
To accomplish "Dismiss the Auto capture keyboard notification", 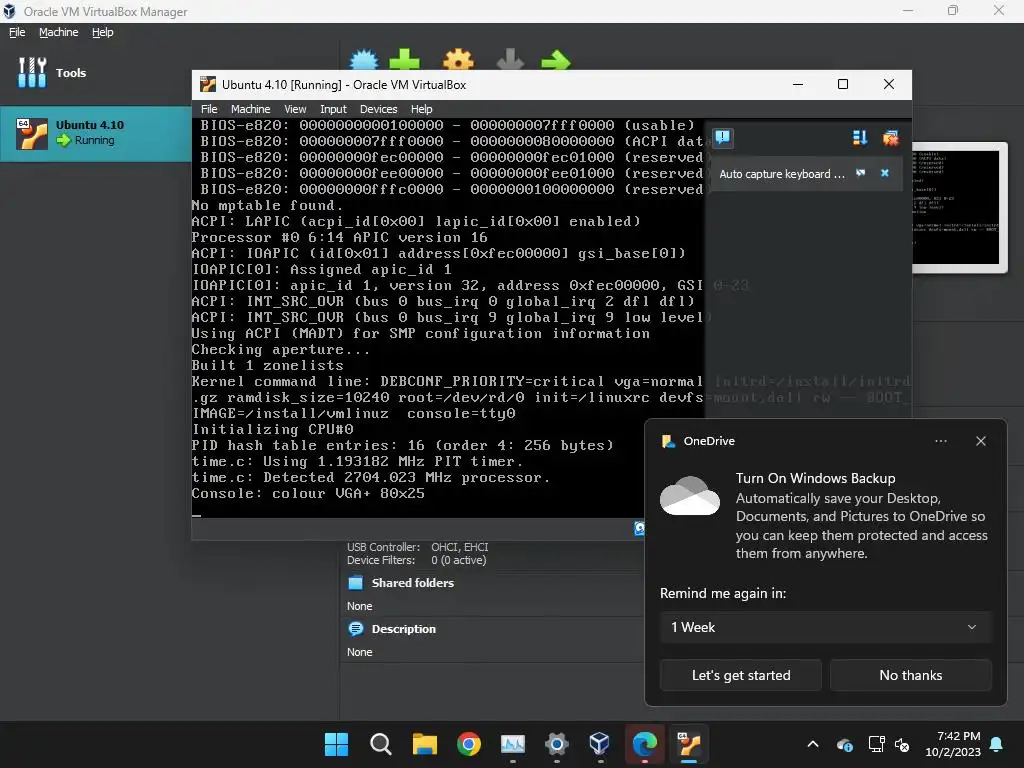I will click(885, 173).
